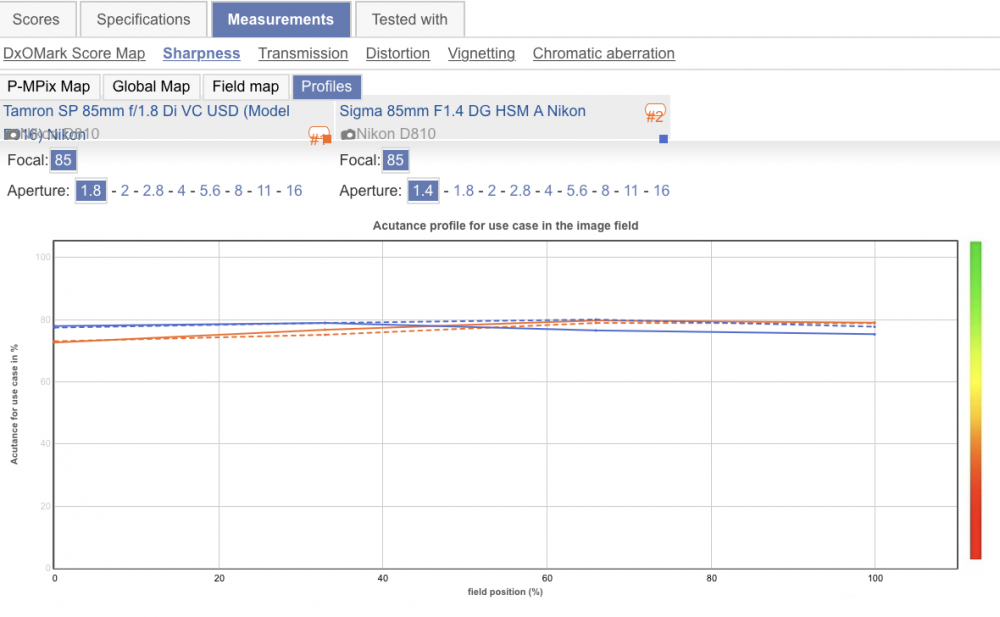Select the Measurements tab
This screenshot has width=1000, height=617.
[x=281, y=19]
